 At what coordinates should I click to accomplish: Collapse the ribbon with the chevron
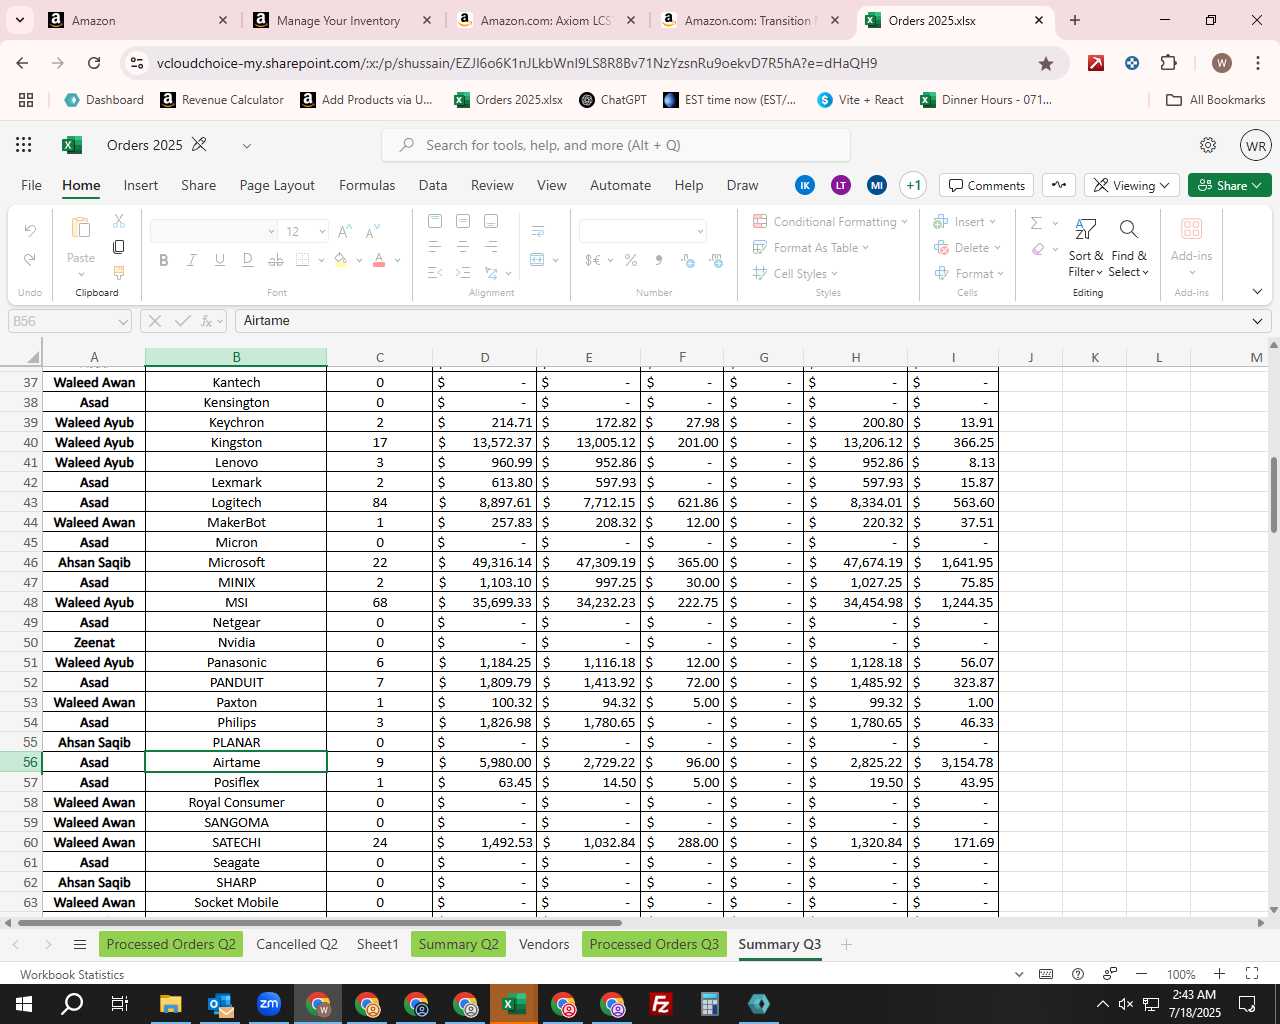(x=1257, y=291)
